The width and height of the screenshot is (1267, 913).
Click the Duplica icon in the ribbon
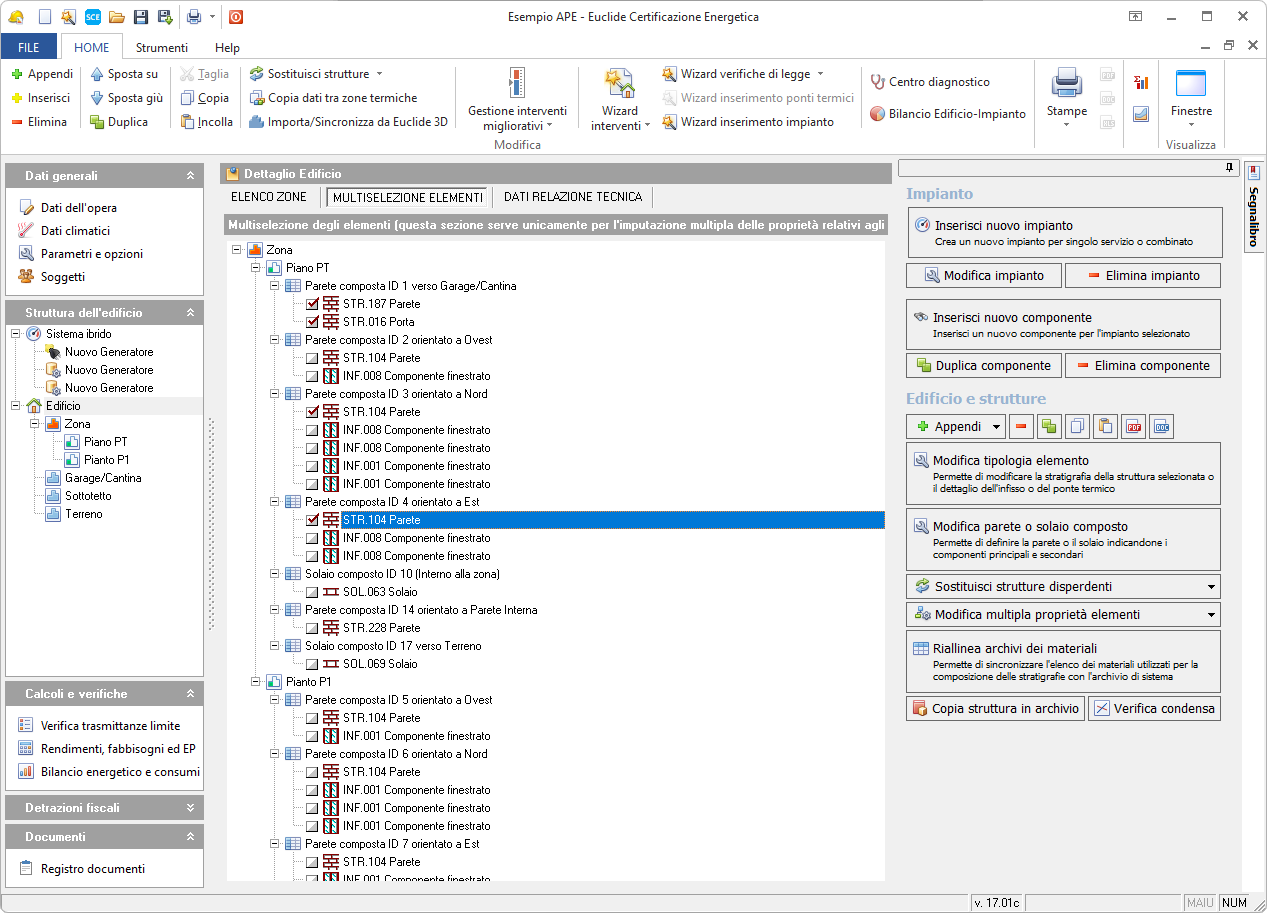pos(98,122)
